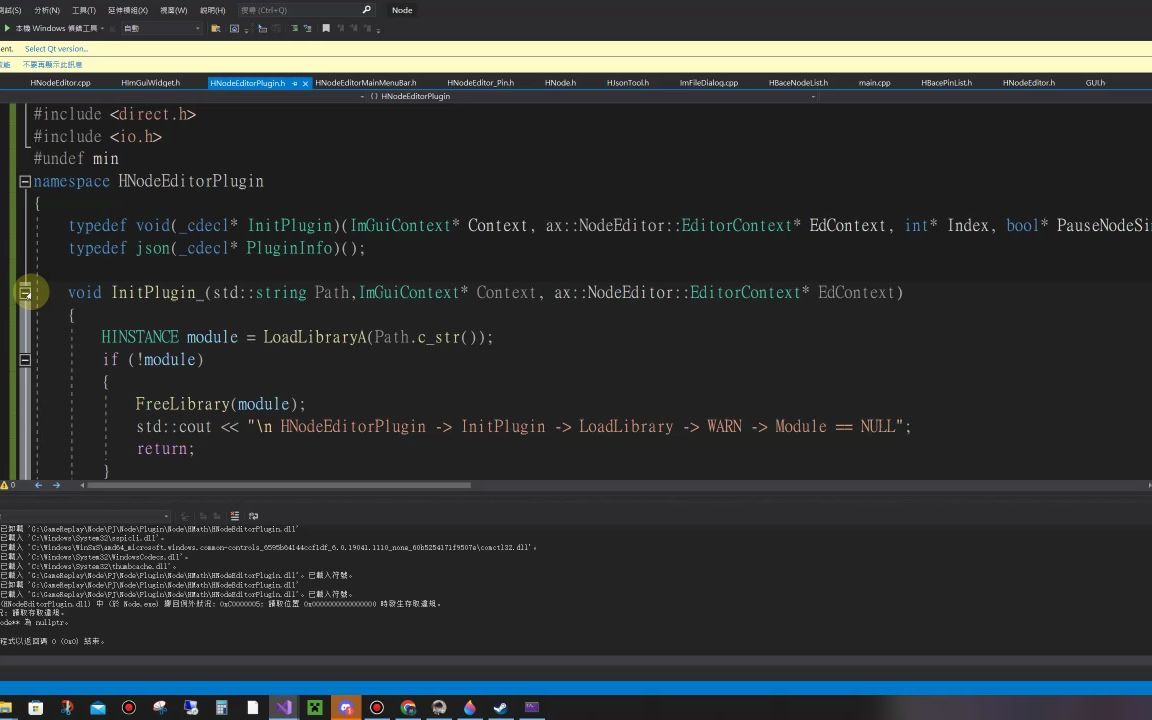Open the 說明(H) menu
1152x720 pixels.
coord(212,10)
